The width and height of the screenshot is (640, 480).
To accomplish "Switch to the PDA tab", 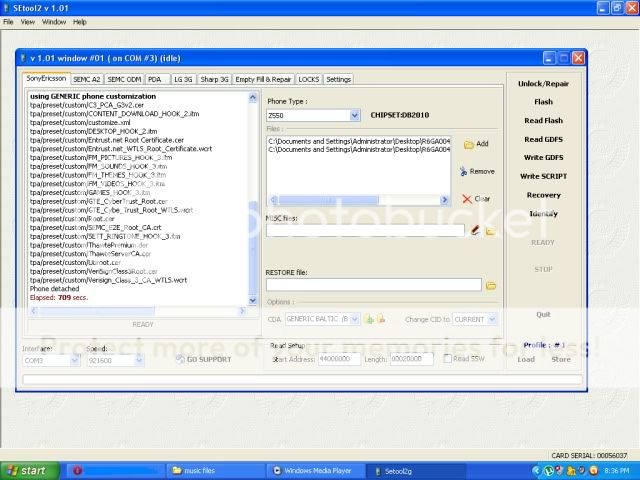I will 157,79.
